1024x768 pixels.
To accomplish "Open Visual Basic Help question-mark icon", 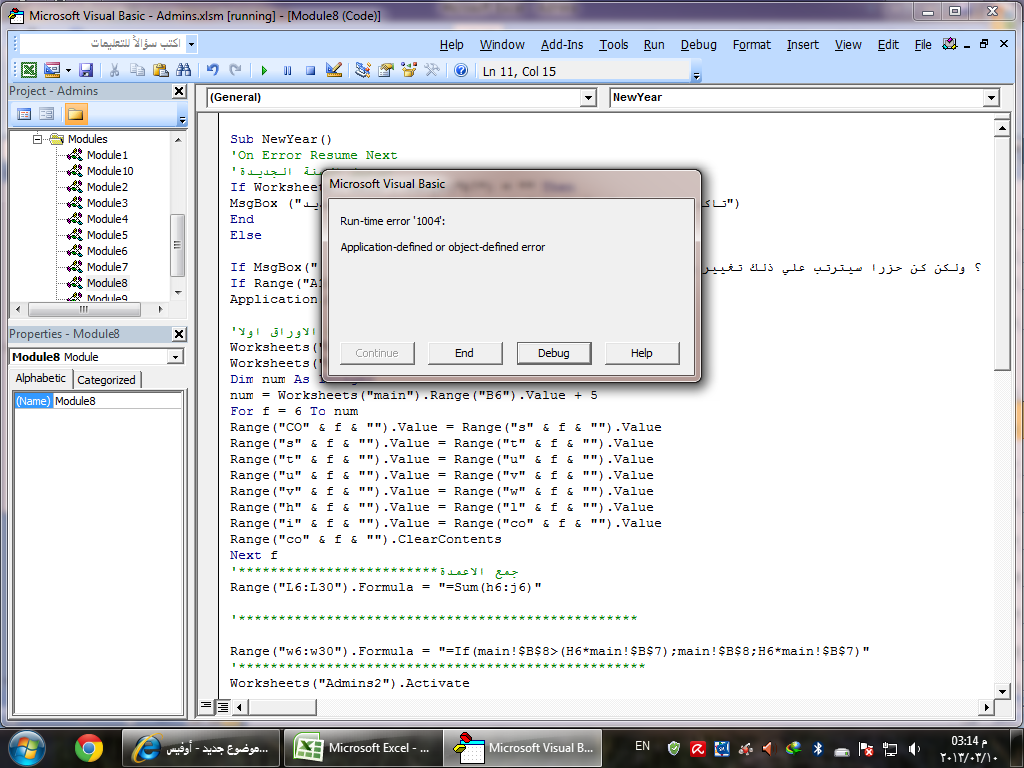I will pyautogui.click(x=461, y=71).
